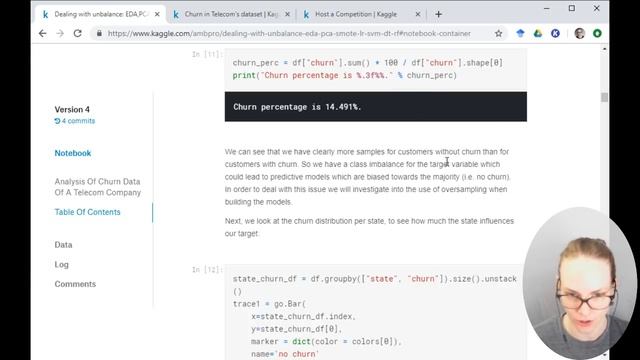The image size is (640, 360).
Task: Select 'Notebook' in the sidebar
Action: (73, 153)
